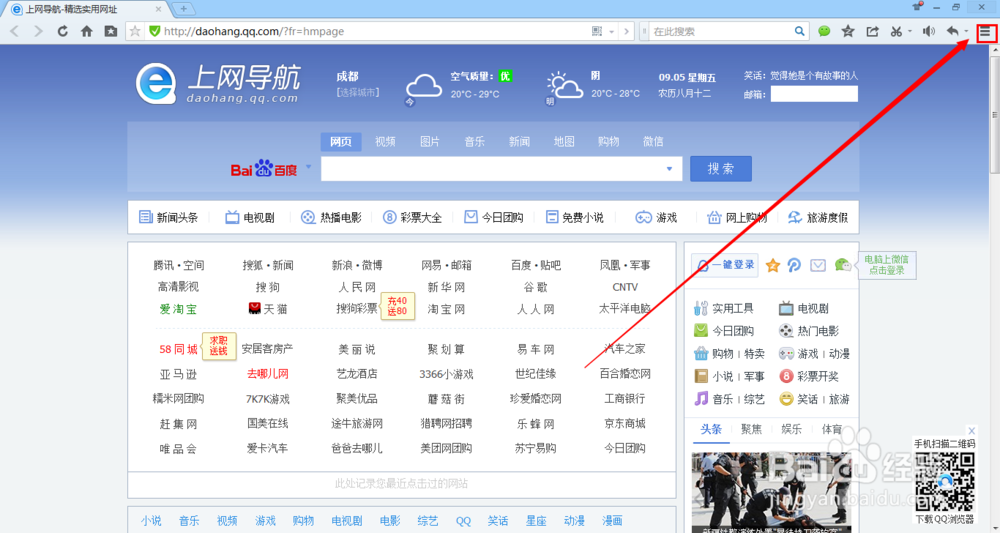The width and height of the screenshot is (1000, 533).
Task: Click the 邮箱 email input field
Action: (814, 94)
